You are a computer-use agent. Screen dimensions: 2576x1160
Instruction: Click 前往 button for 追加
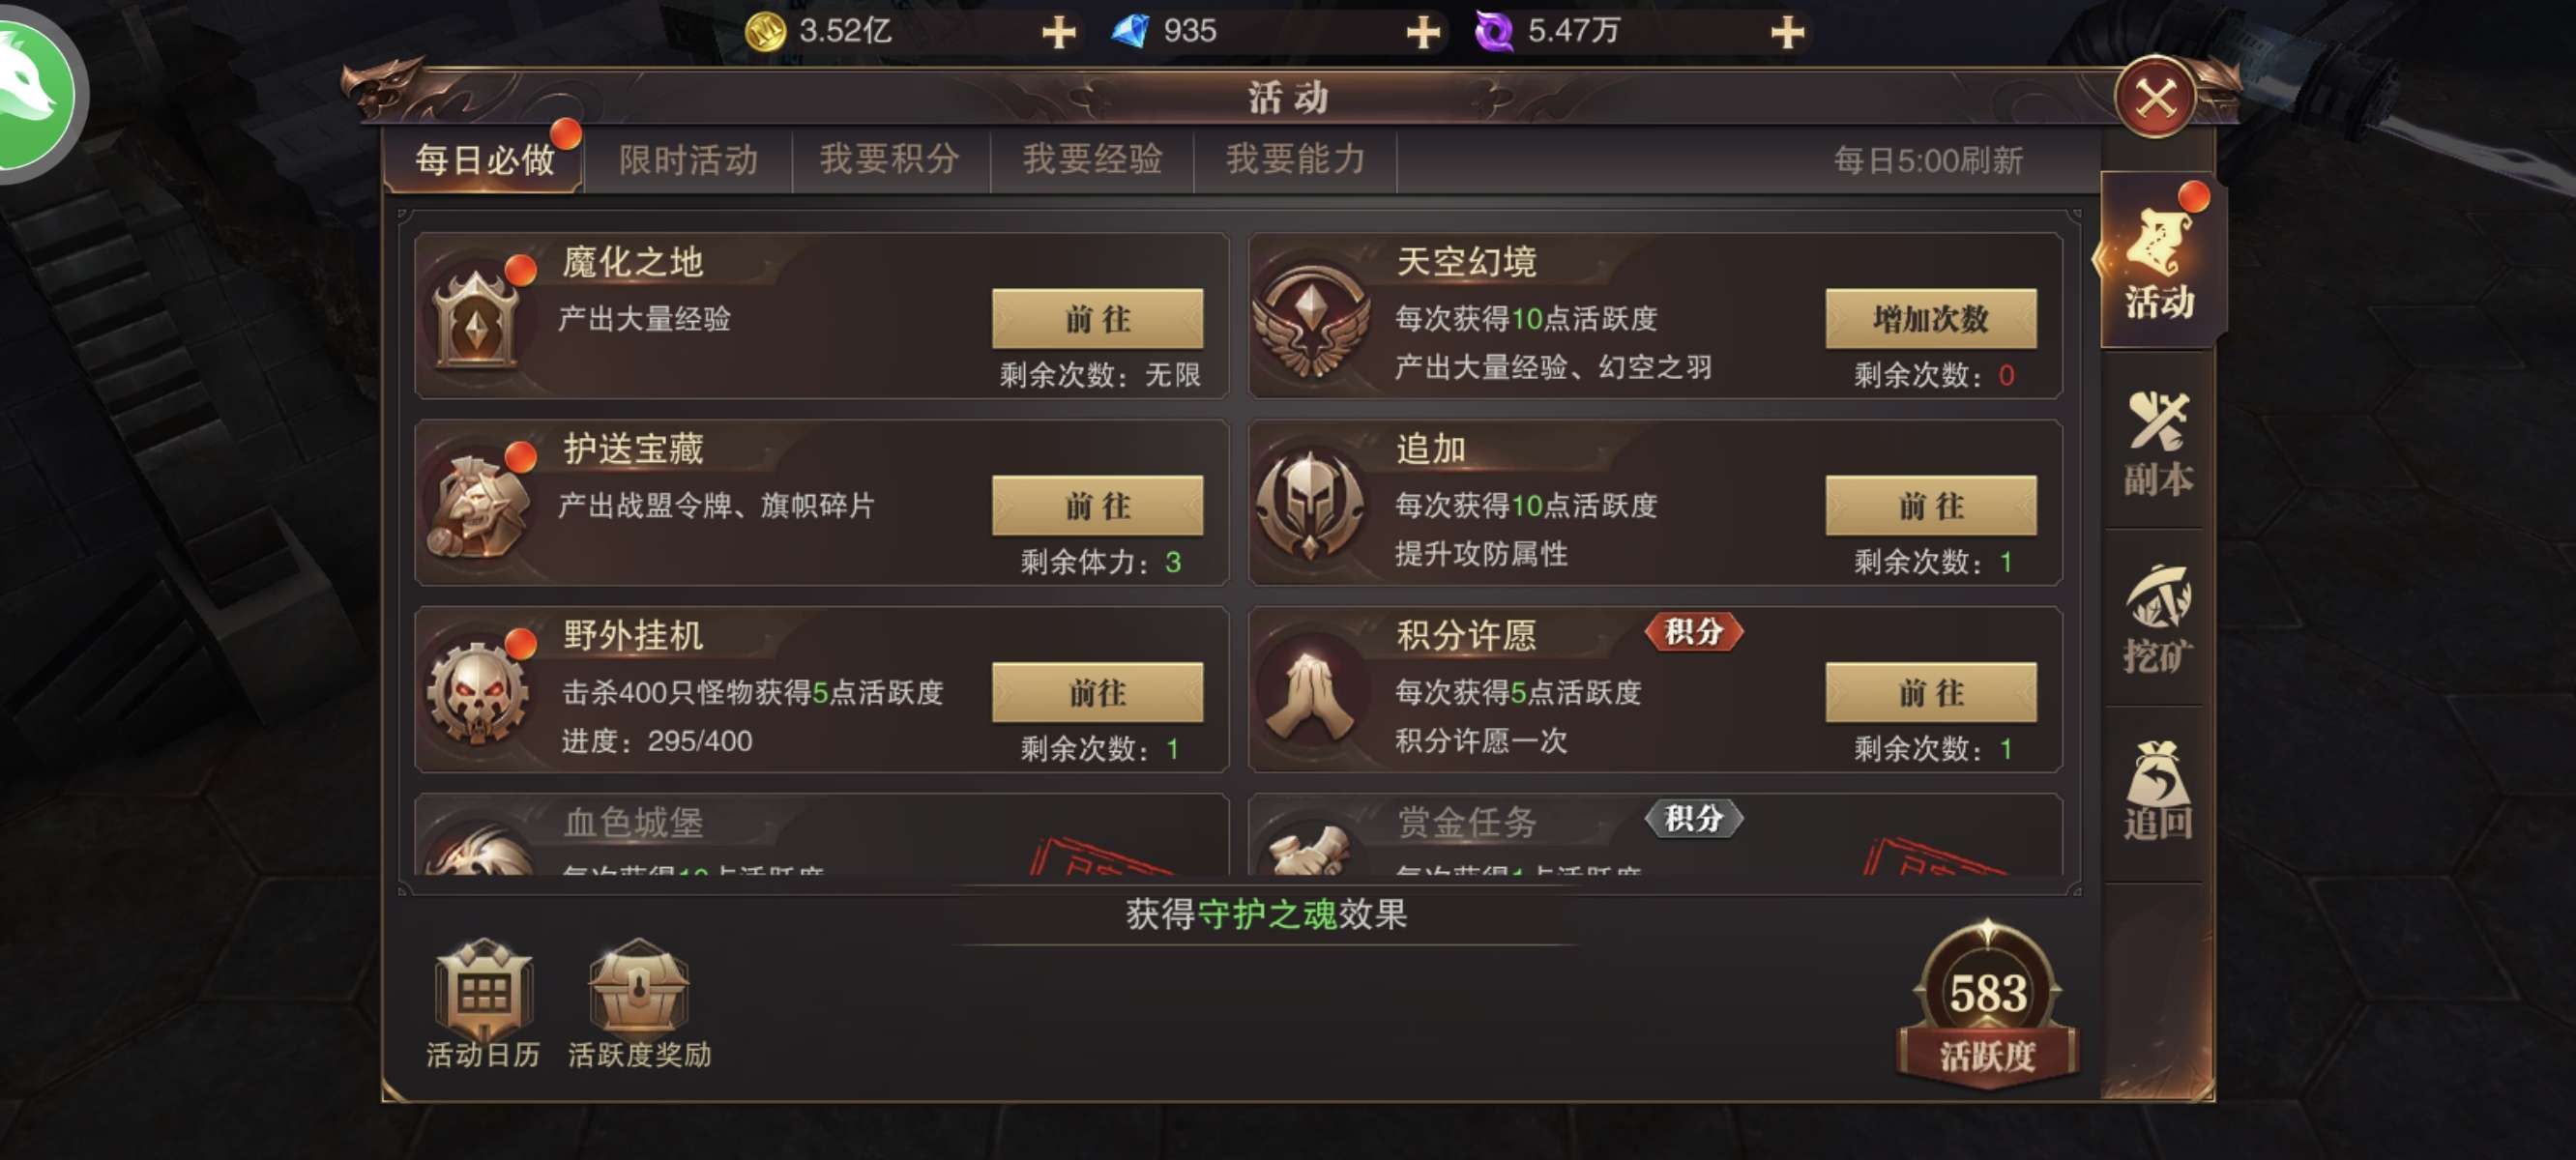coord(1930,505)
